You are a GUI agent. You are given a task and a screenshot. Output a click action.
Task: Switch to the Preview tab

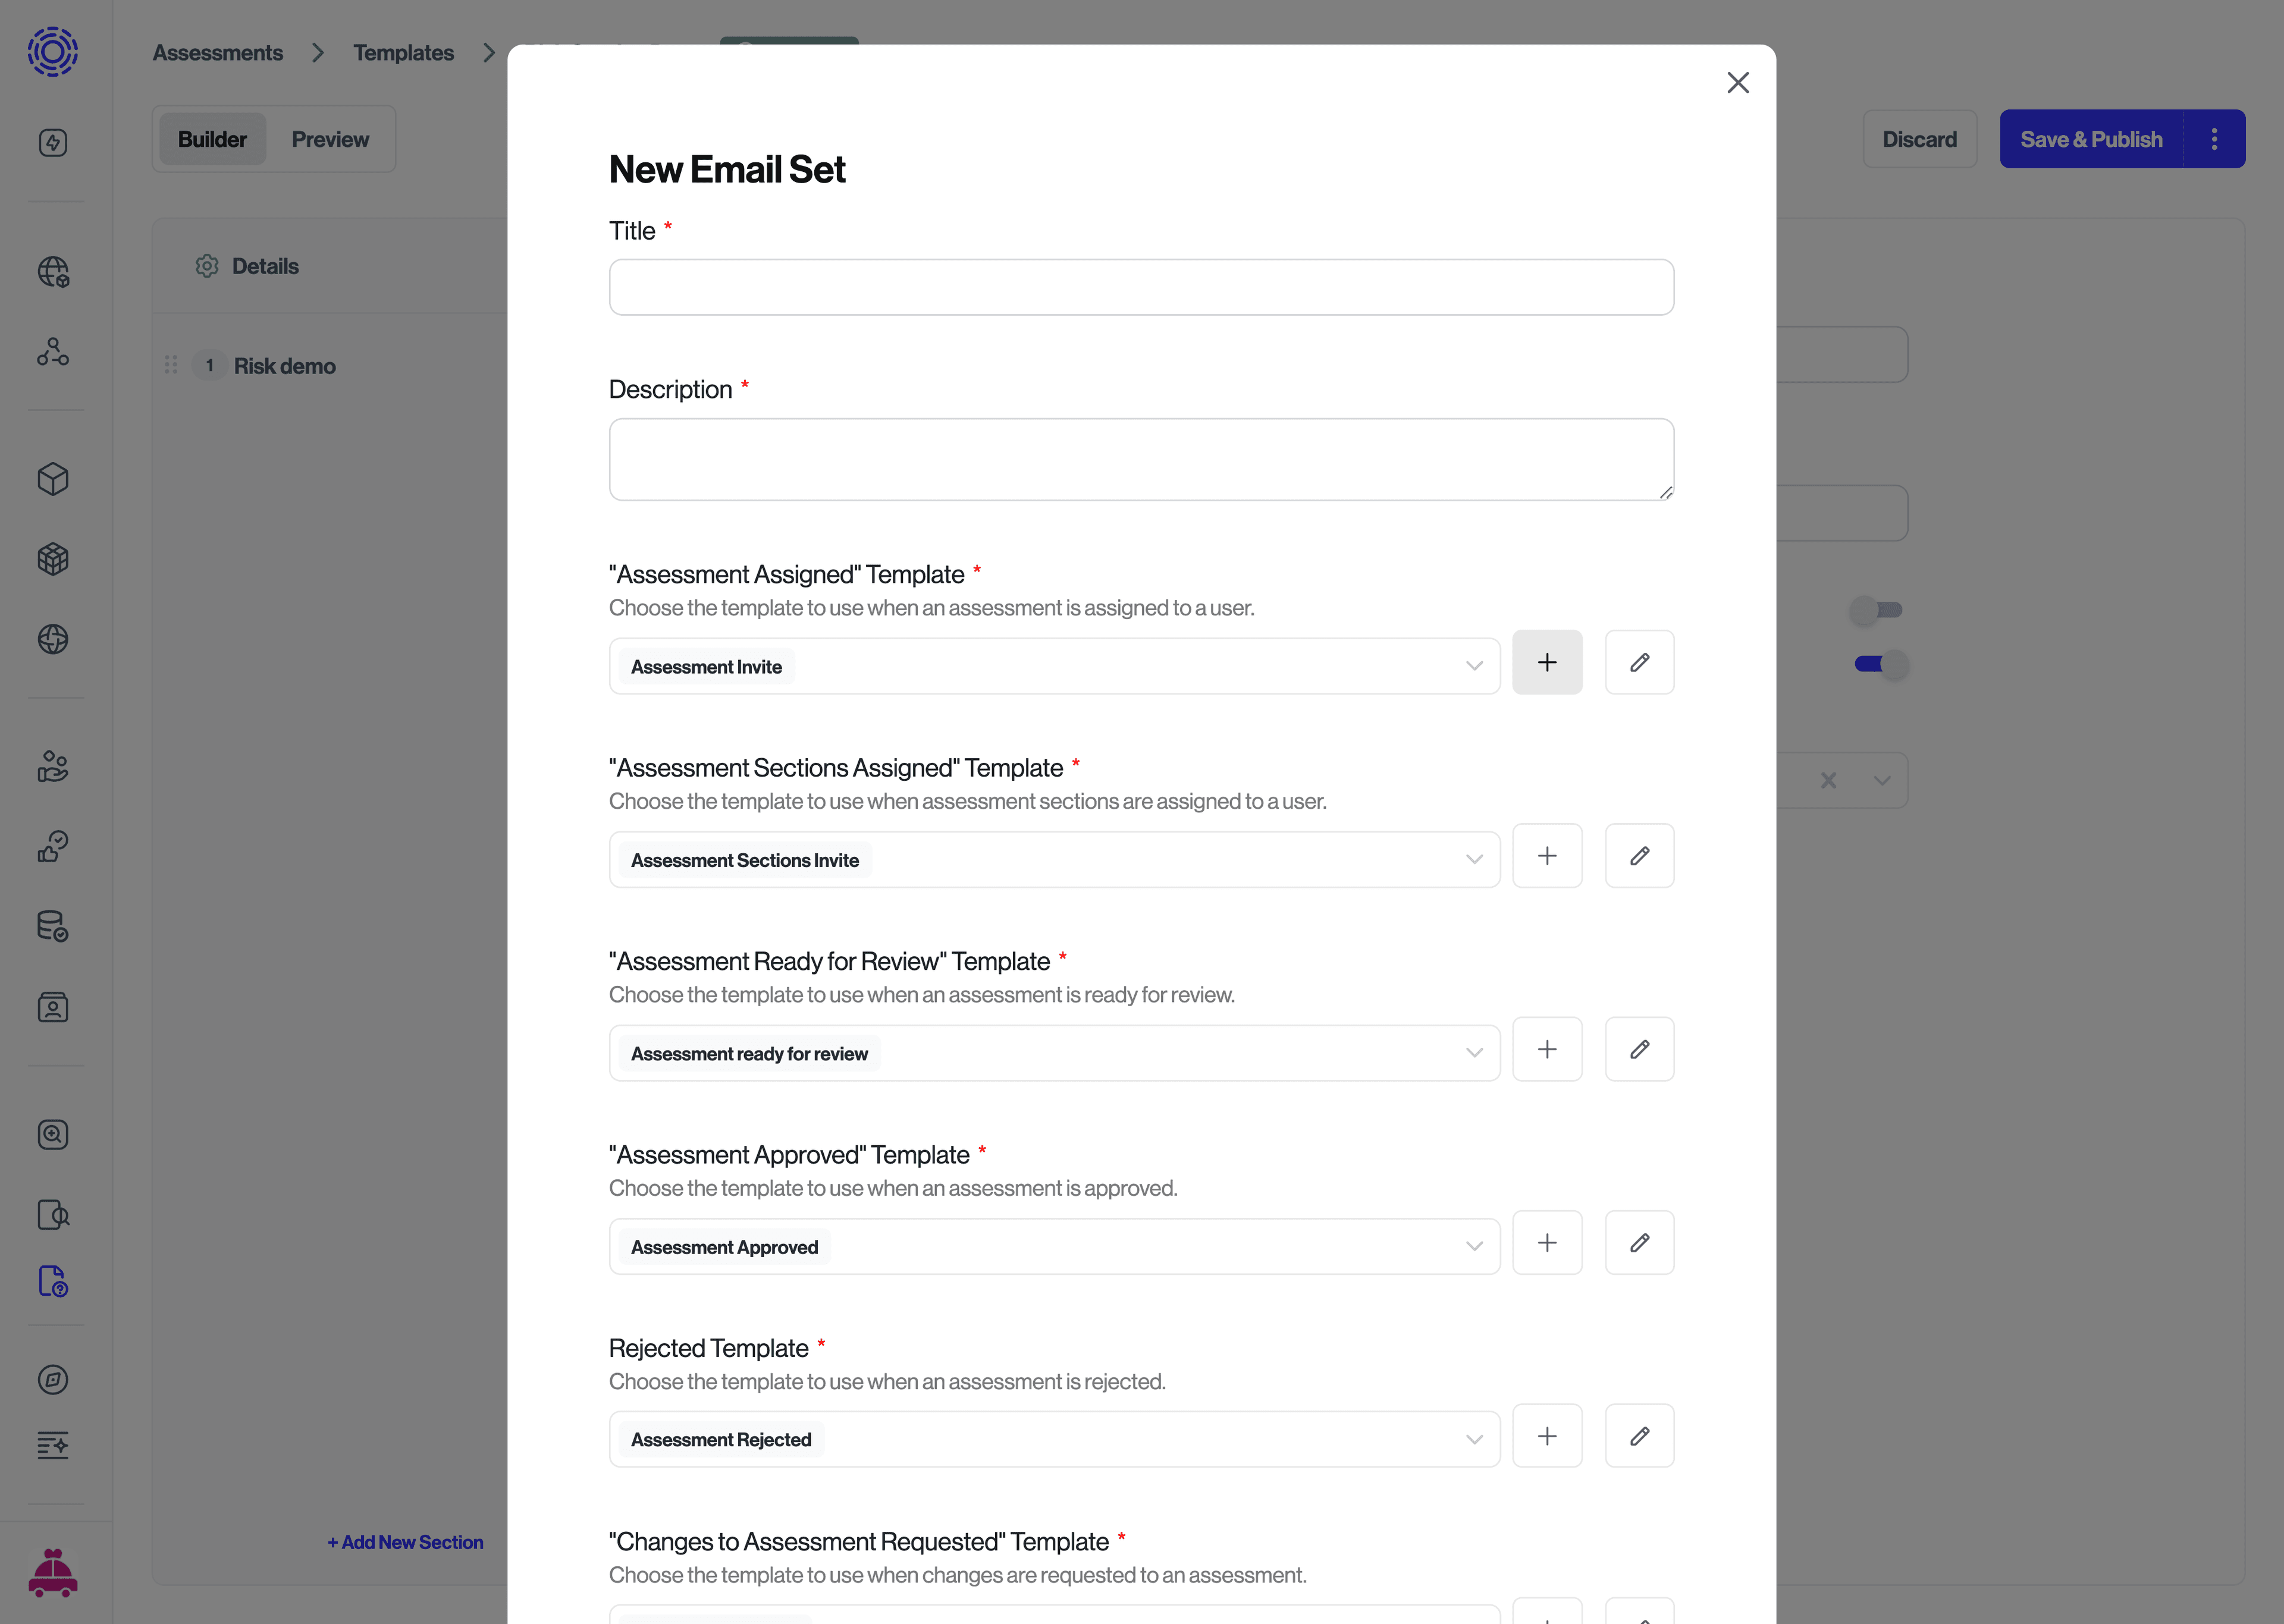coord(330,138)
